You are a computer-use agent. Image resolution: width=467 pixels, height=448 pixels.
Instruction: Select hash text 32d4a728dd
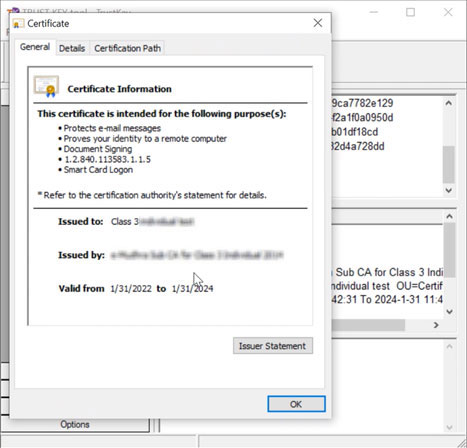(x=358, y=146)
